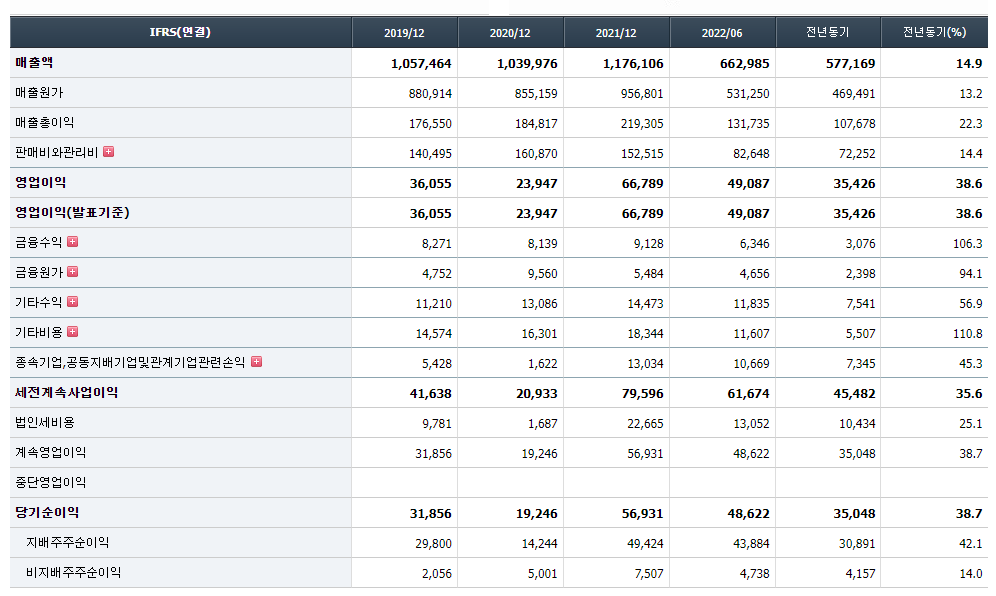The width and height of the screenshot is (996, 596).
Task: Click the 25.1 percent cell
Action: (971, 424)
